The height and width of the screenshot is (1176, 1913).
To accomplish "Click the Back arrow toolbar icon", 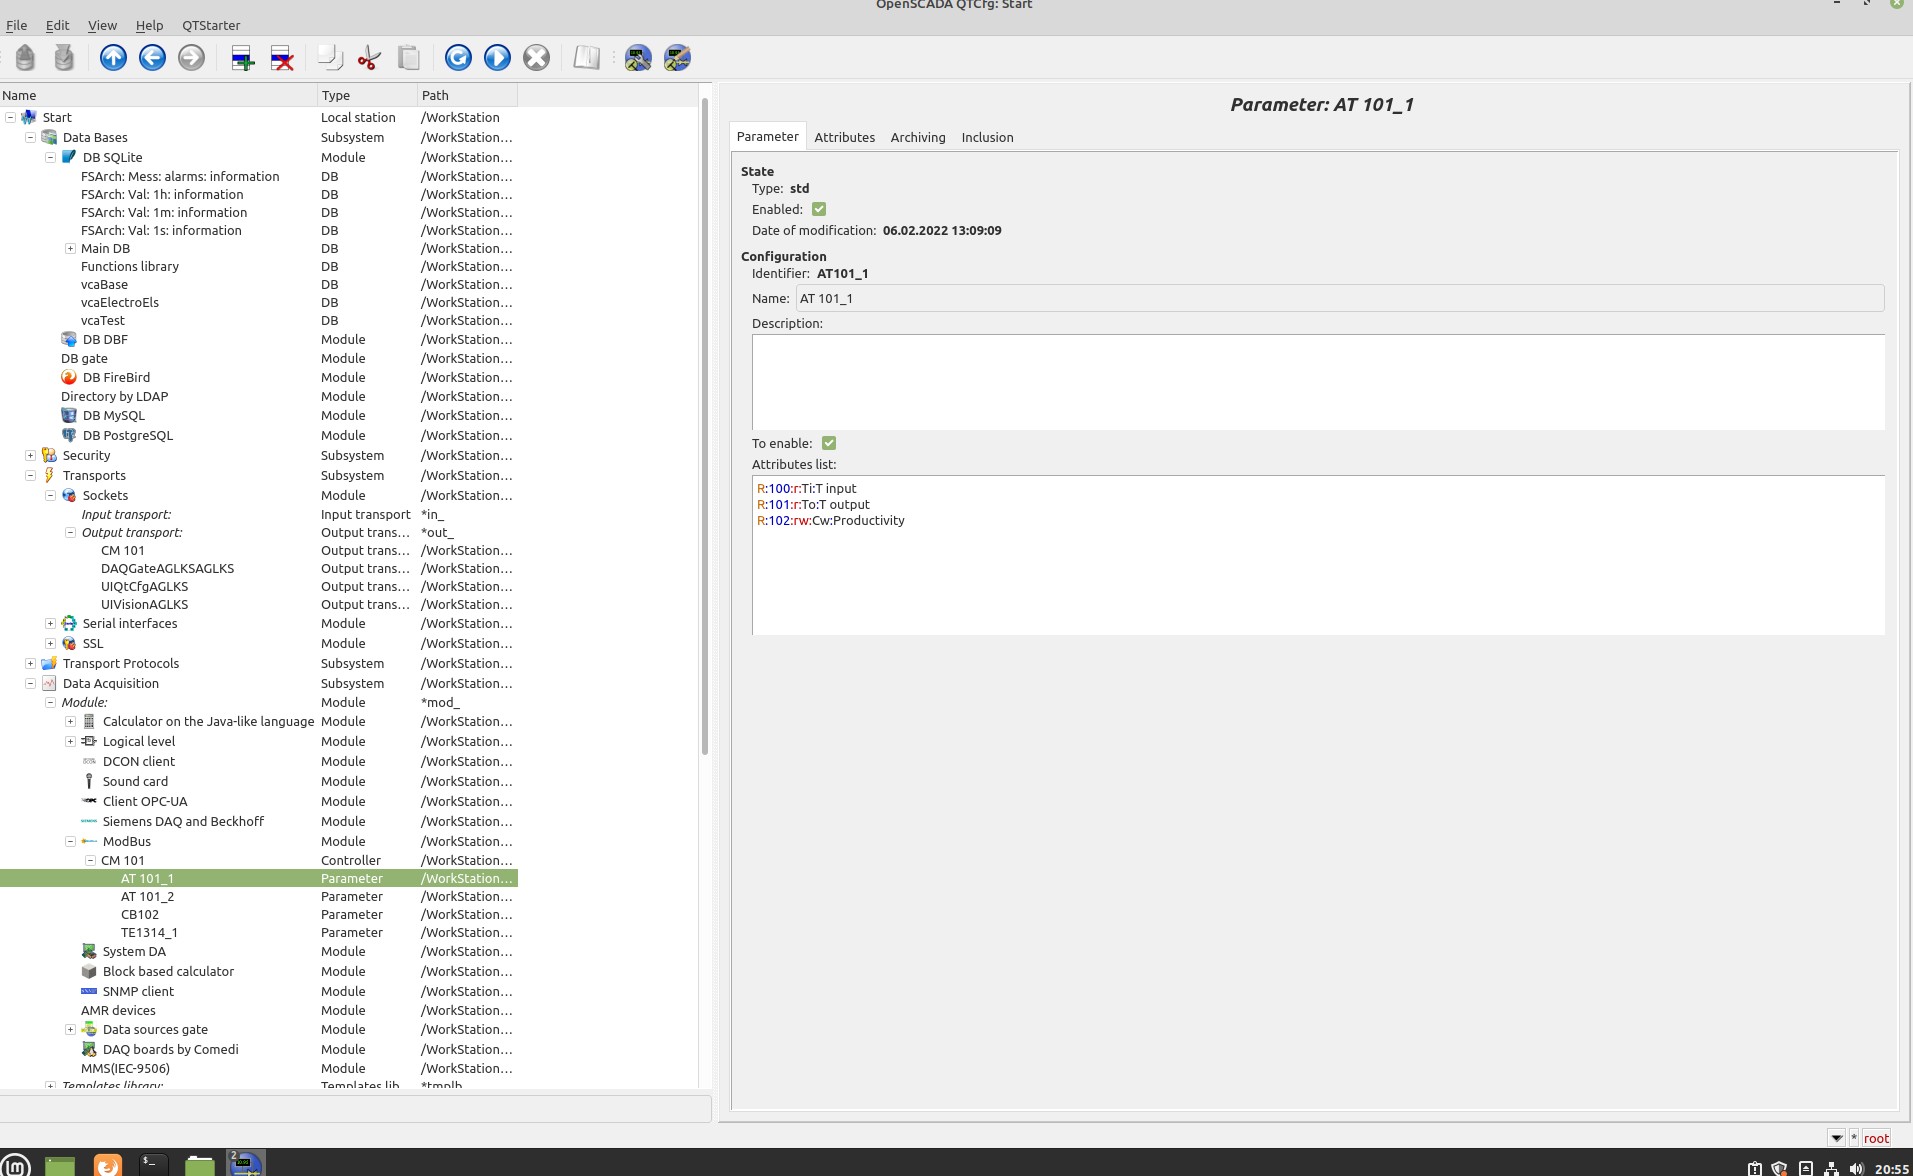I will point(152,58).
